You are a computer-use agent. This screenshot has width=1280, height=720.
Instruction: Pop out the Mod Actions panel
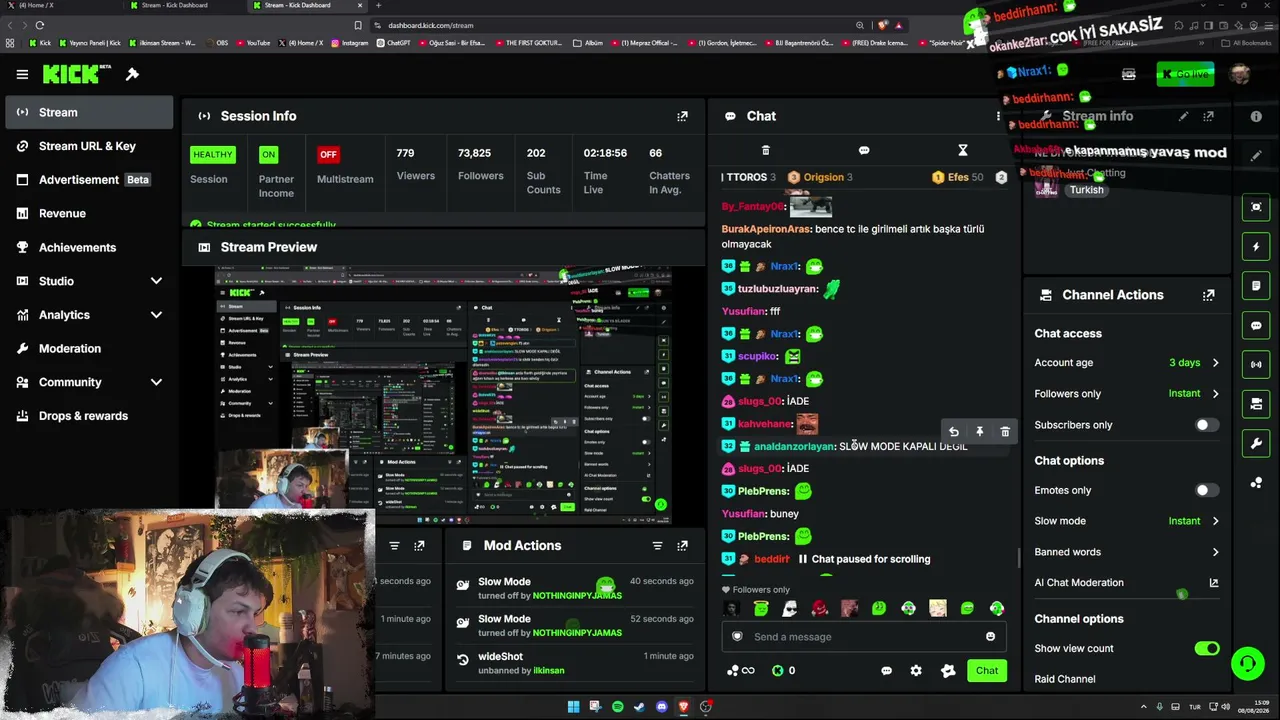tap(682, 546)
